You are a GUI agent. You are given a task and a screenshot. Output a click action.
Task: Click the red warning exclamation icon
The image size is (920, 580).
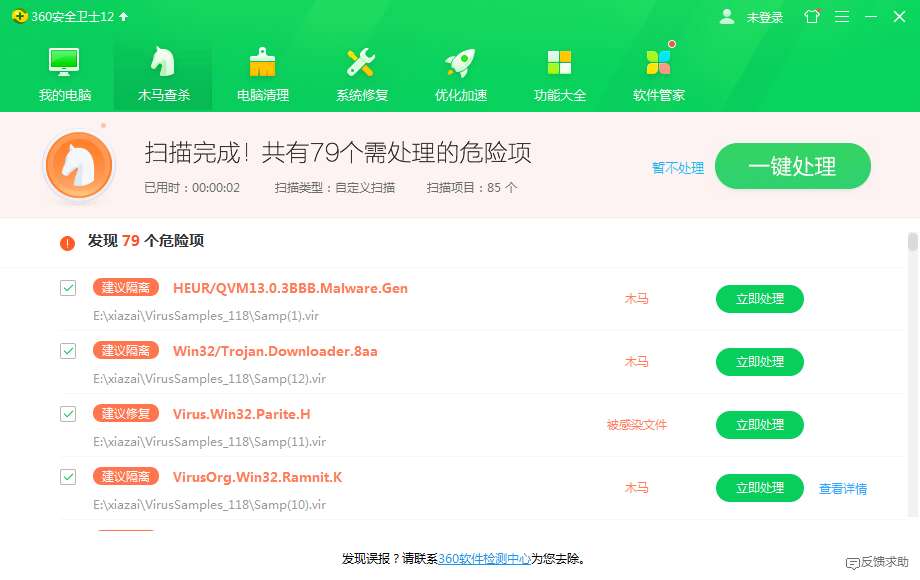tap(67, 242)
